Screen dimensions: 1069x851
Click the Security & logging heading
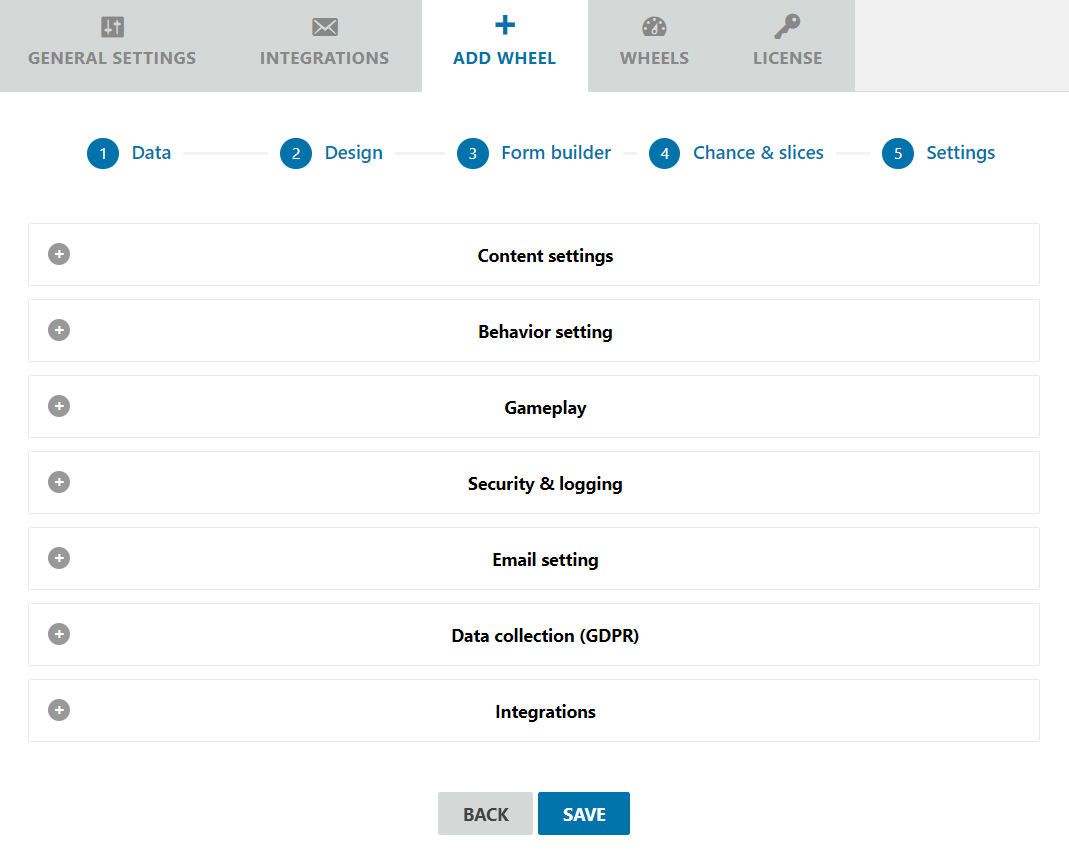point(545,484)
